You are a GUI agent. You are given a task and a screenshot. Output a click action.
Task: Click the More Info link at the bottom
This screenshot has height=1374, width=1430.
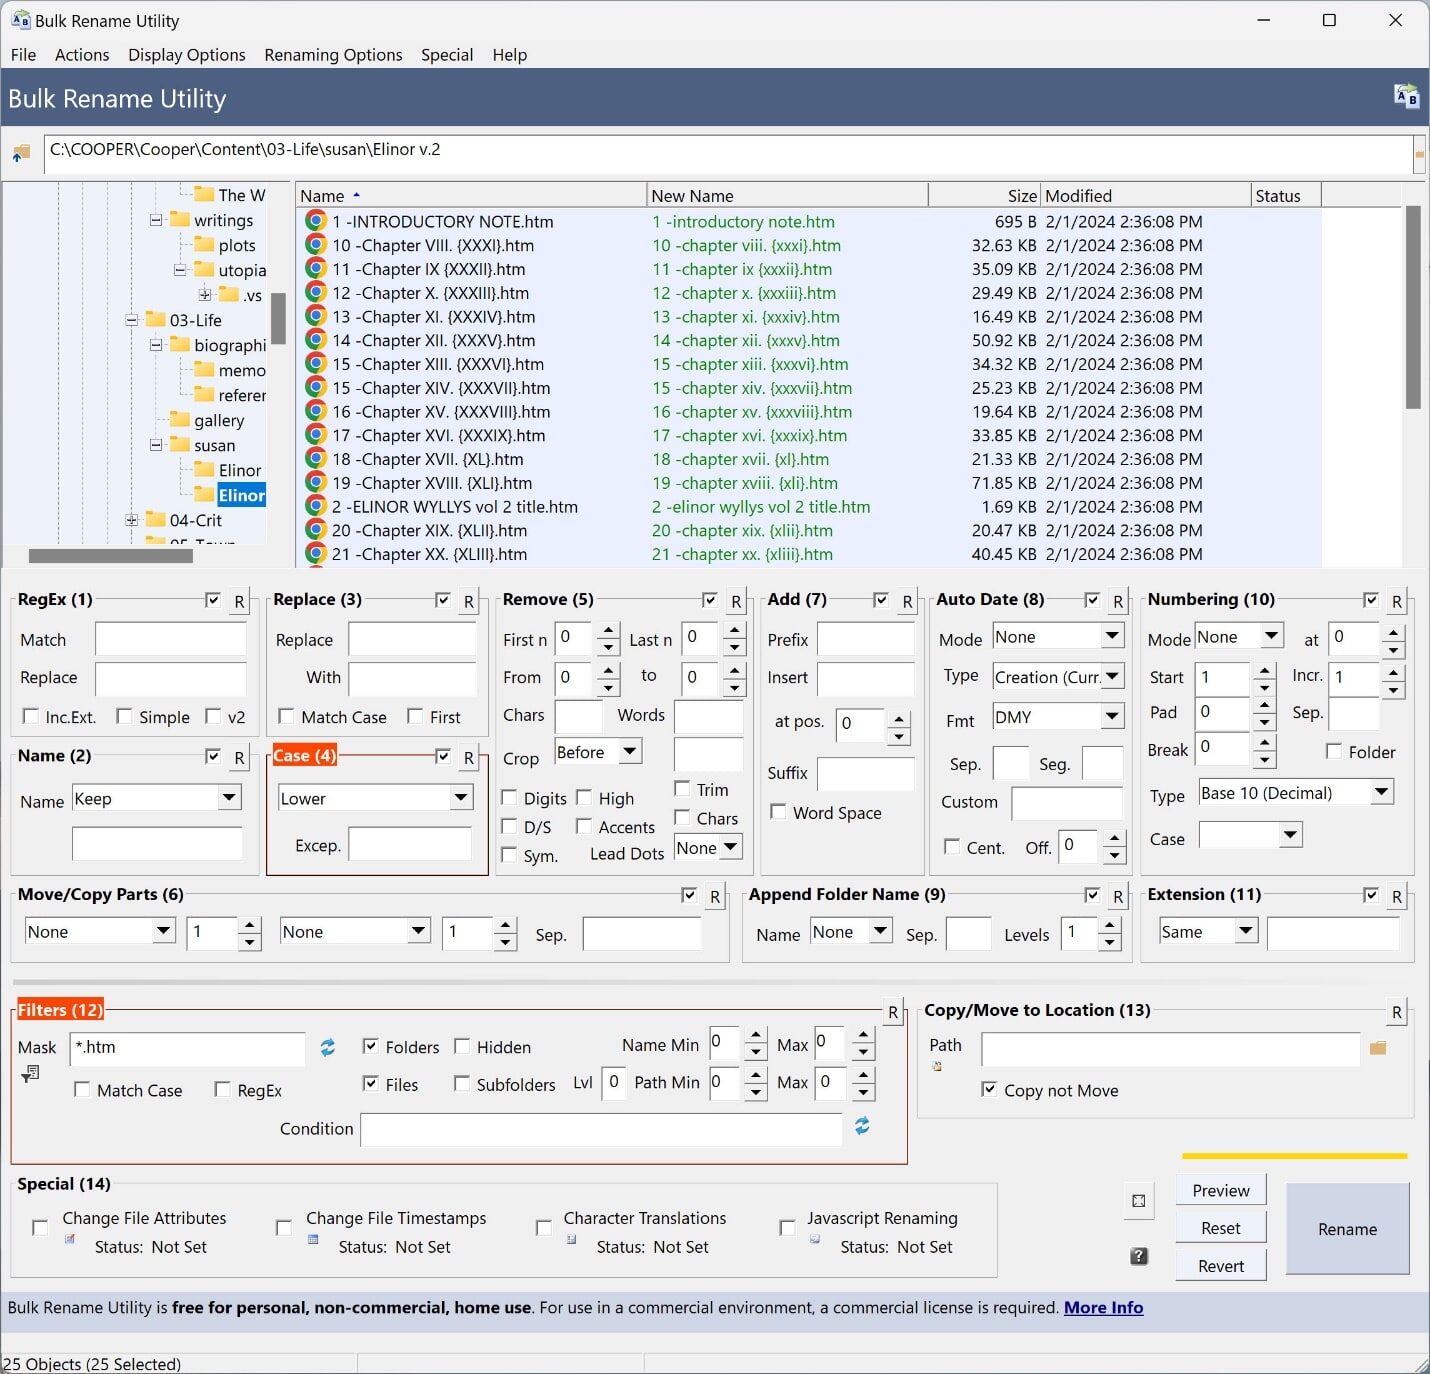click(1103, 1307)
